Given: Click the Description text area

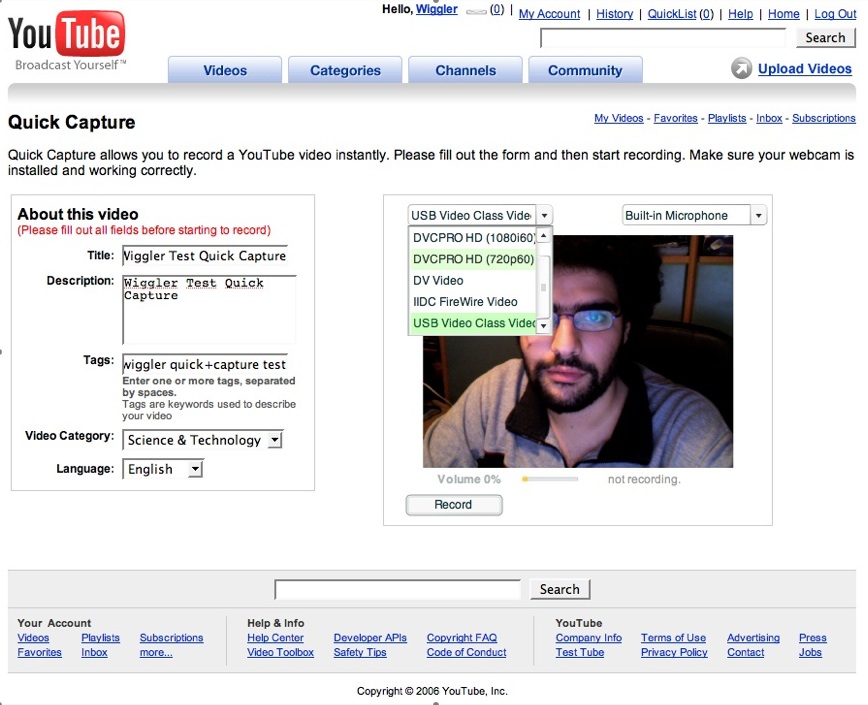Looking at the screenshot, I should click(209, 310).
